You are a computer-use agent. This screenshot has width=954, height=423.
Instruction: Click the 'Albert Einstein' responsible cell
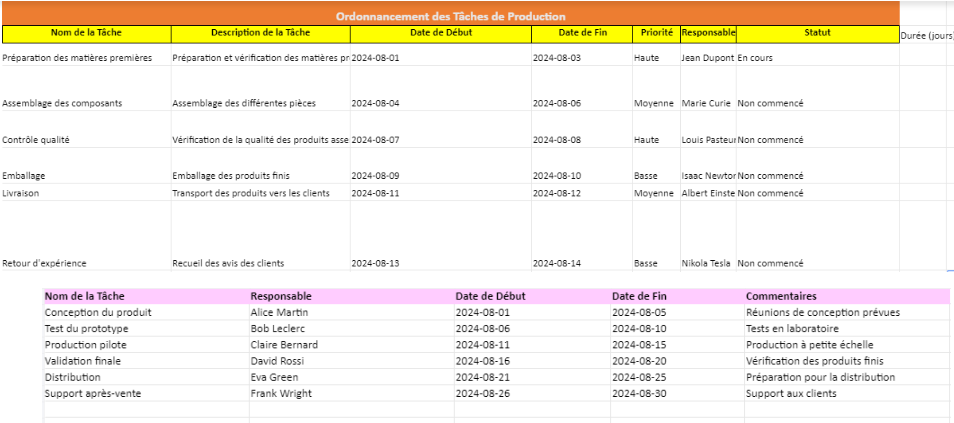tap(708, 193)
